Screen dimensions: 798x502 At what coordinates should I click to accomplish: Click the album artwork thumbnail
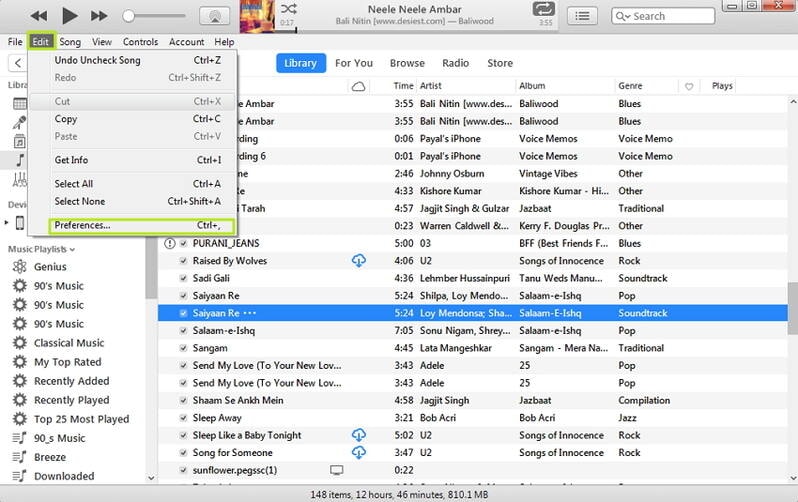point(257,16)
